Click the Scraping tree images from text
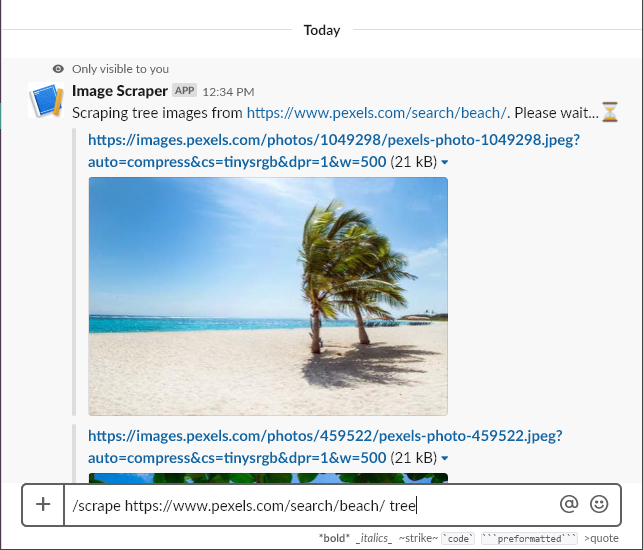The image size is (644, 550). 157,113
